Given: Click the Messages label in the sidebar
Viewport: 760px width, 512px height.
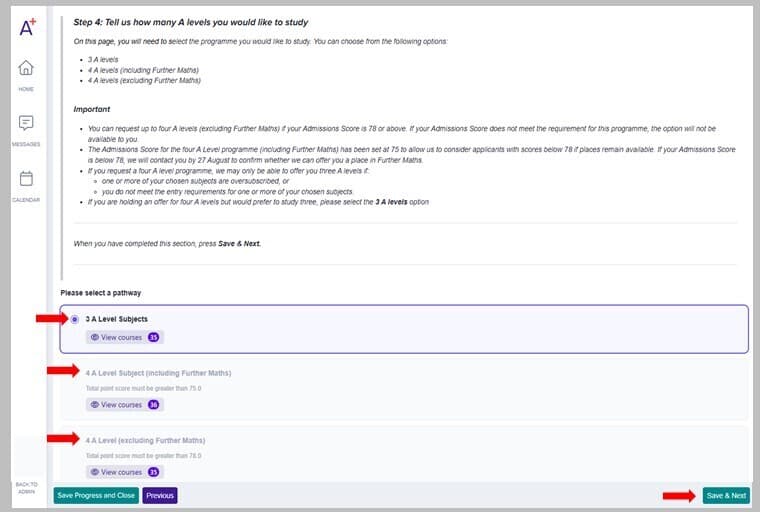Looking at the screenshot, I should (x=26, y=144).
